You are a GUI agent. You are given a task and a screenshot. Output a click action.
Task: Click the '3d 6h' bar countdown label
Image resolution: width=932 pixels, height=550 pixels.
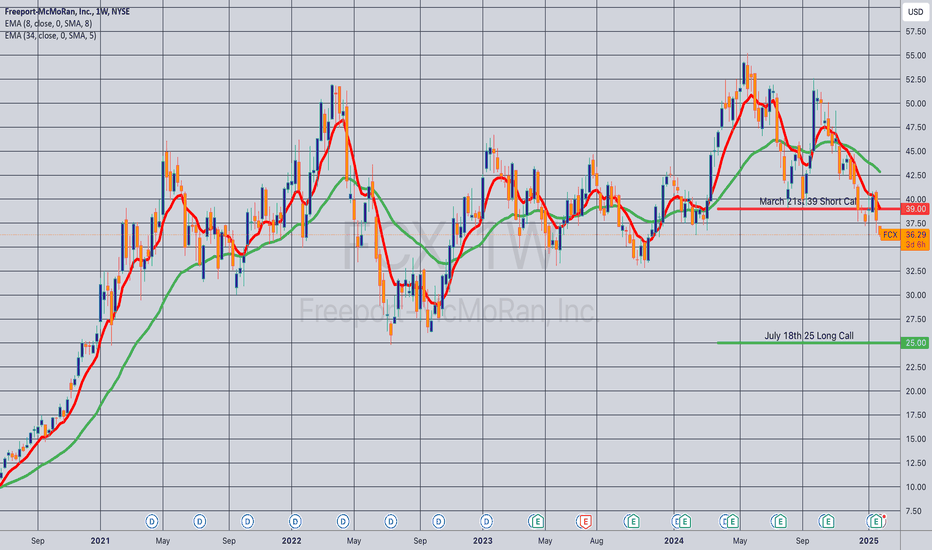915,245
